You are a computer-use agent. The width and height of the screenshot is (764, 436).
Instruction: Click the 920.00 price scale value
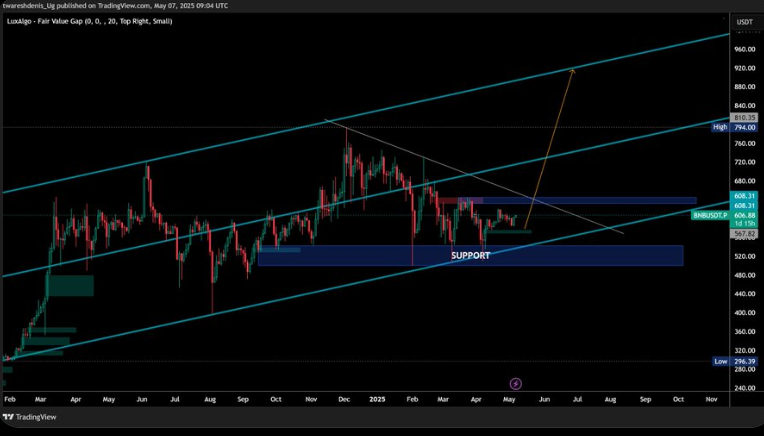[x=745, y=68]
